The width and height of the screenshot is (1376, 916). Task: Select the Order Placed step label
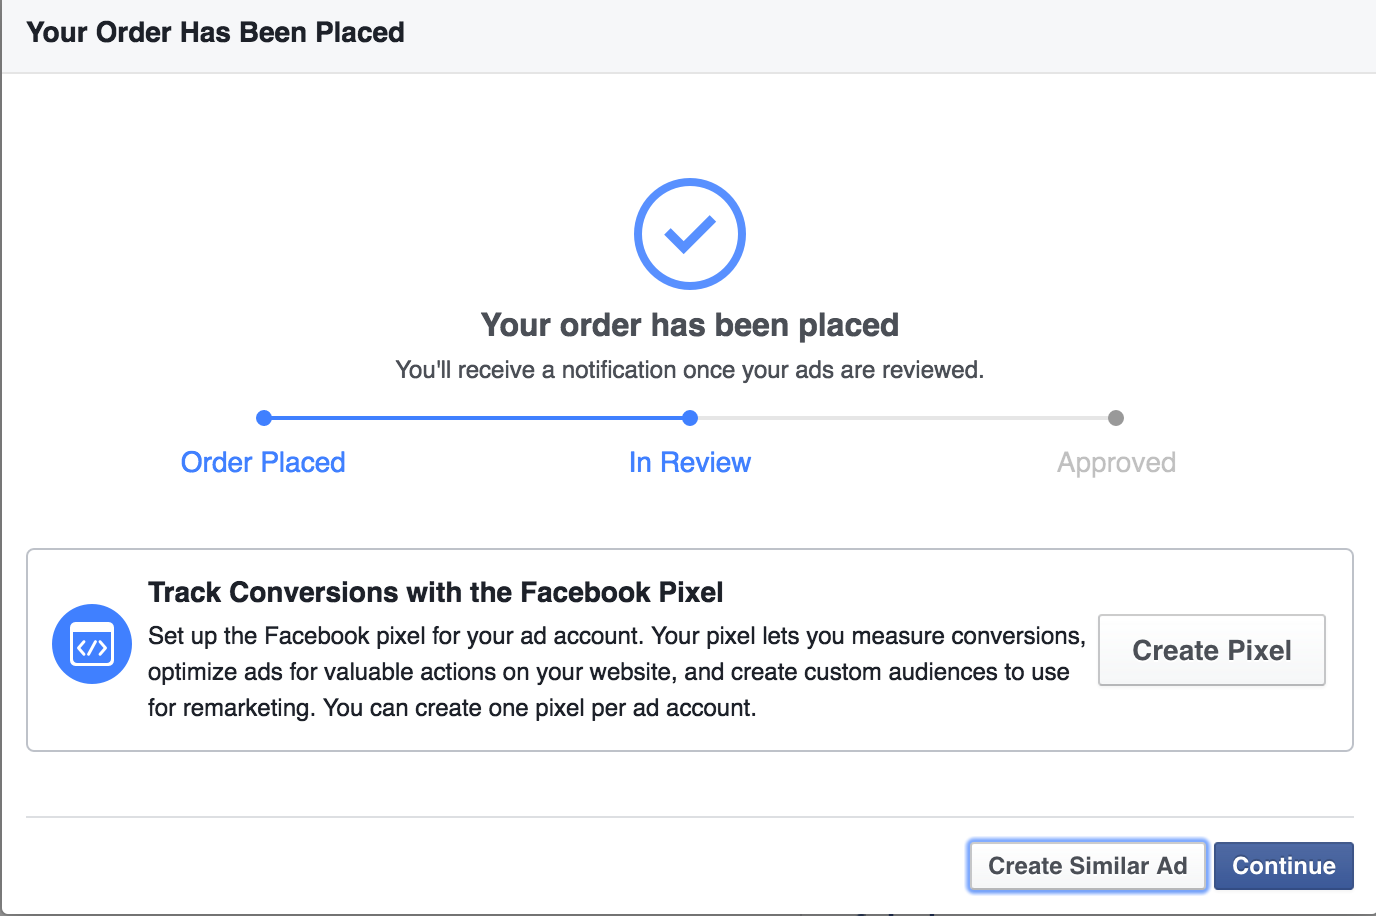263,462
